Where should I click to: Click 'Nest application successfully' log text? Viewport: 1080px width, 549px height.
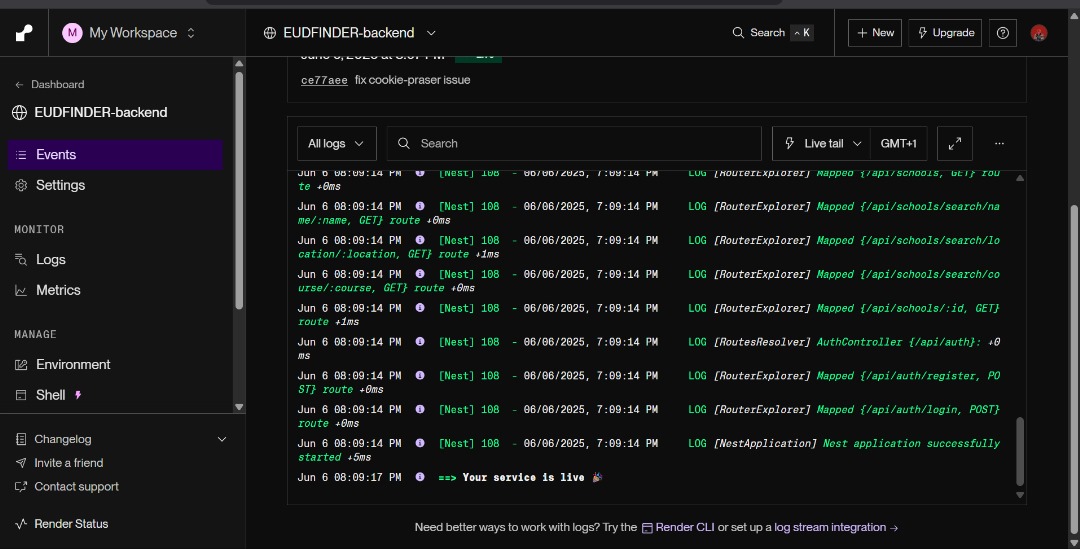tap(911, 444)
